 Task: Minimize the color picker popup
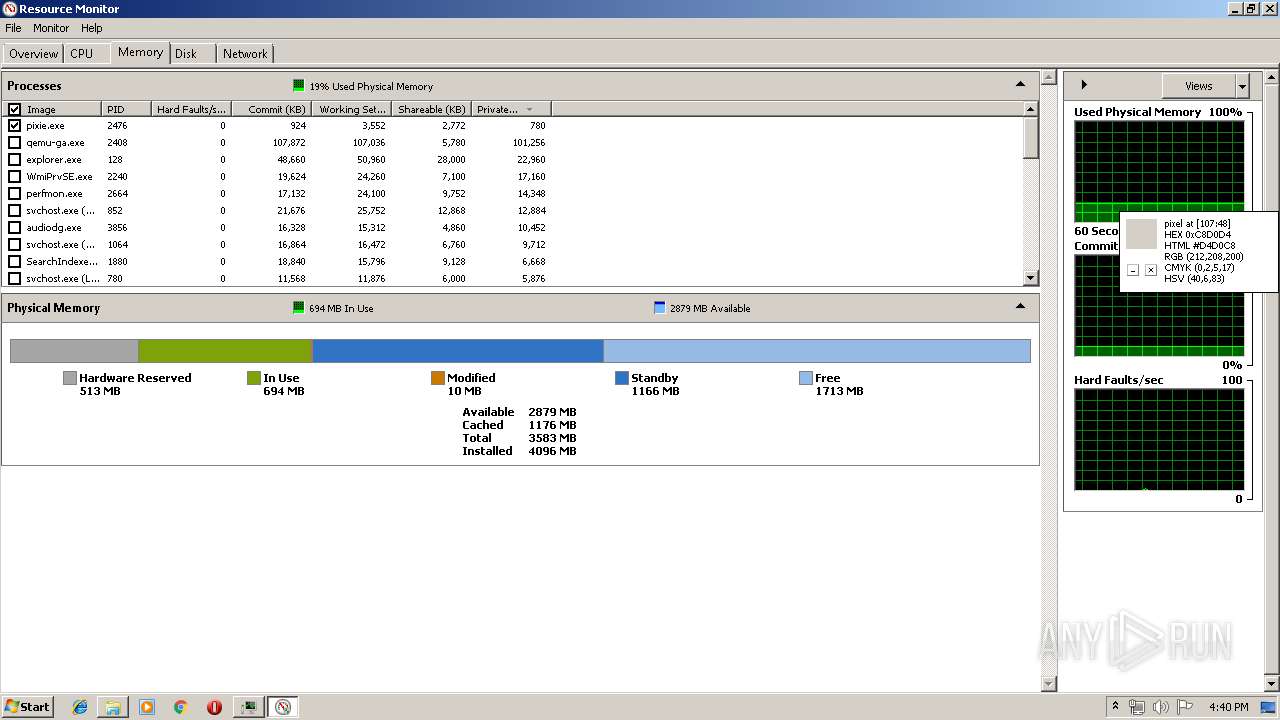pyautogui.click(x=1132, y=270)
